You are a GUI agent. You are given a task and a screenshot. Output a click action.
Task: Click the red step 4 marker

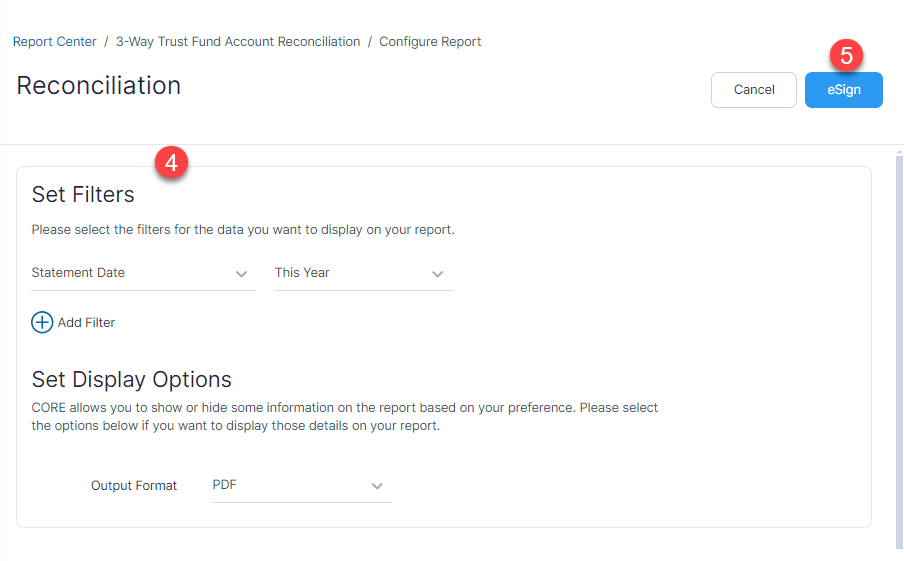(171, 163)
